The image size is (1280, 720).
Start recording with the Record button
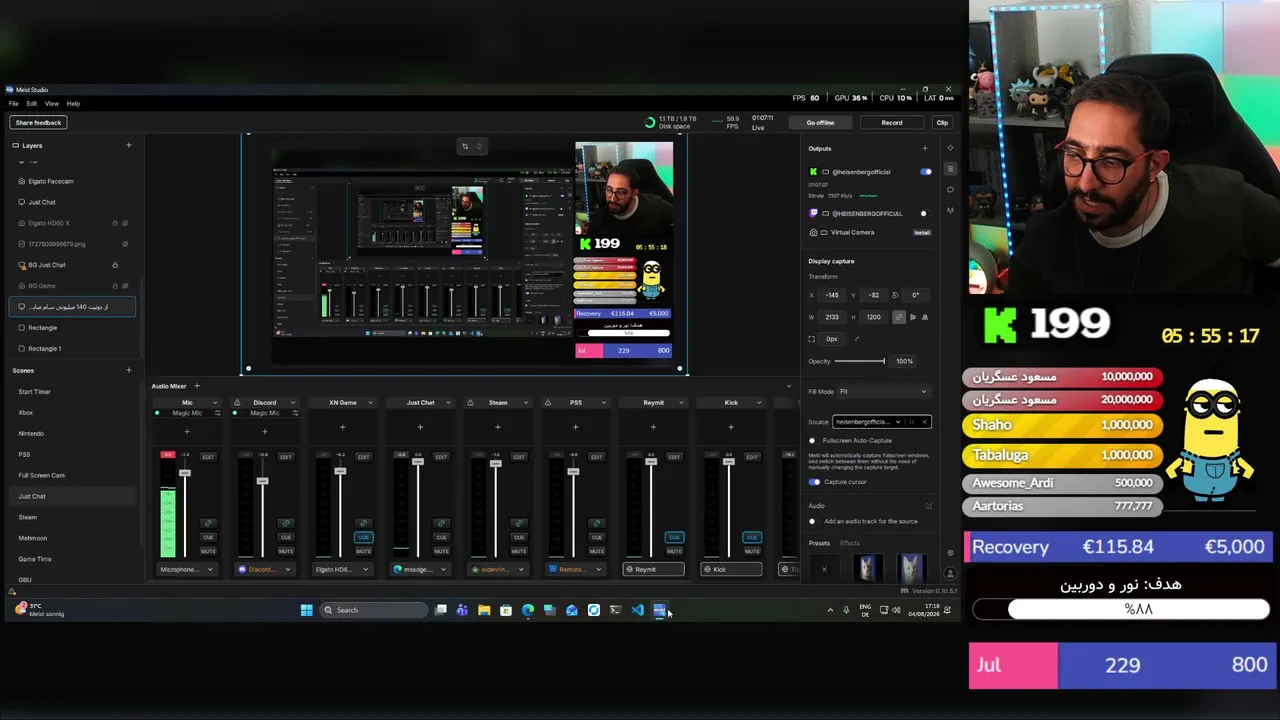click(x=891, y=123)
